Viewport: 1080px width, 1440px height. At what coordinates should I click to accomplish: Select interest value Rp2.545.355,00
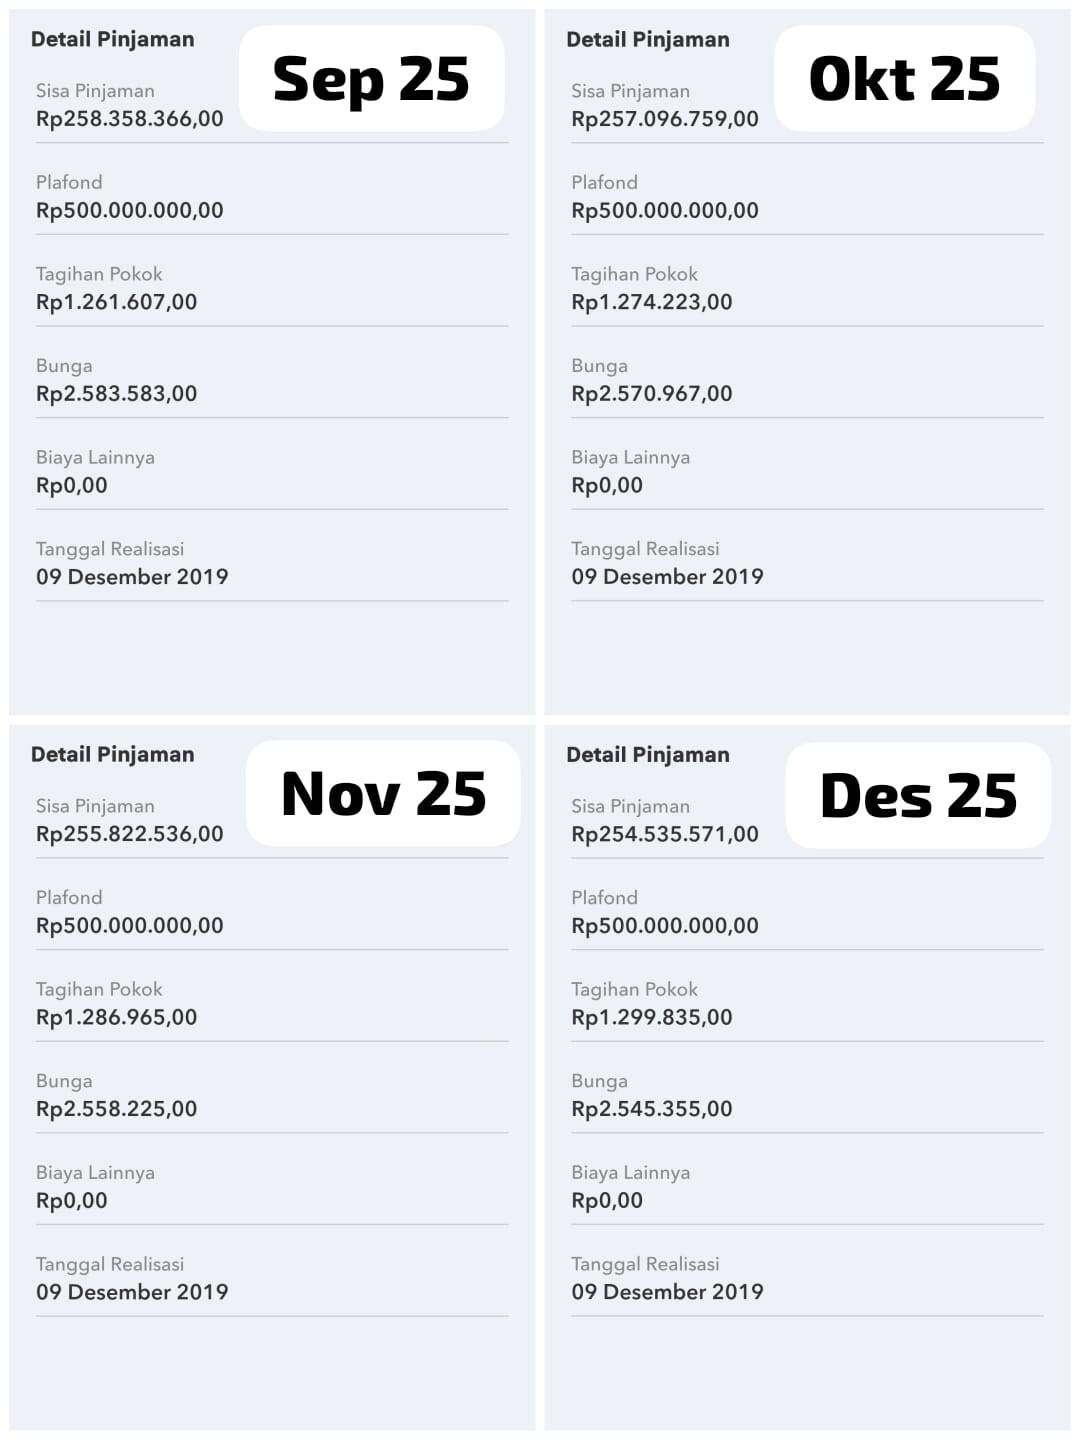652,1109
